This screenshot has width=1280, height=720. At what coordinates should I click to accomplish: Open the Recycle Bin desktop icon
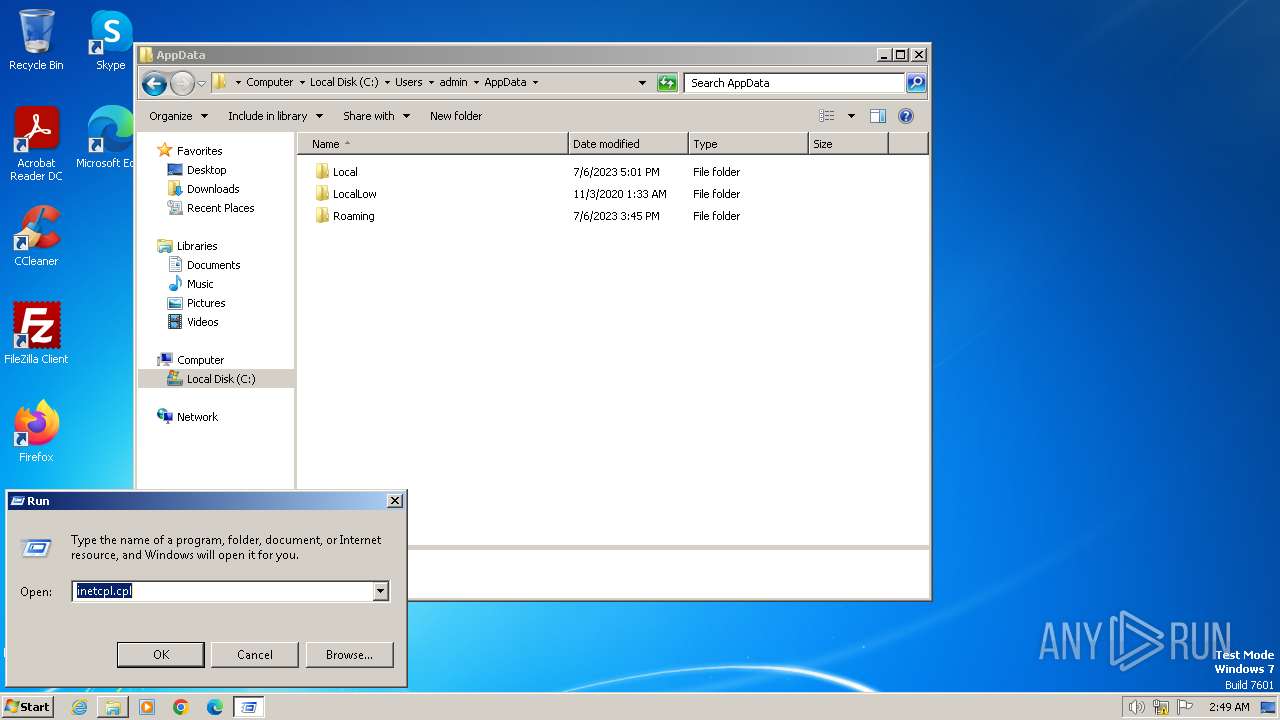36,40
